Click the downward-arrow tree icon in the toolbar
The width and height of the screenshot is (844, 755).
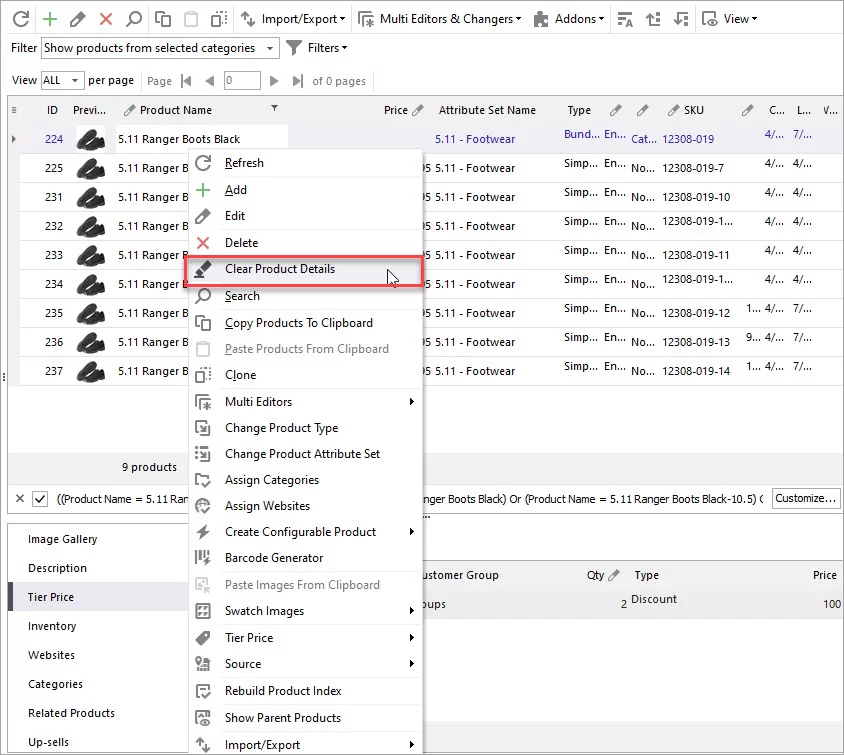681,19
